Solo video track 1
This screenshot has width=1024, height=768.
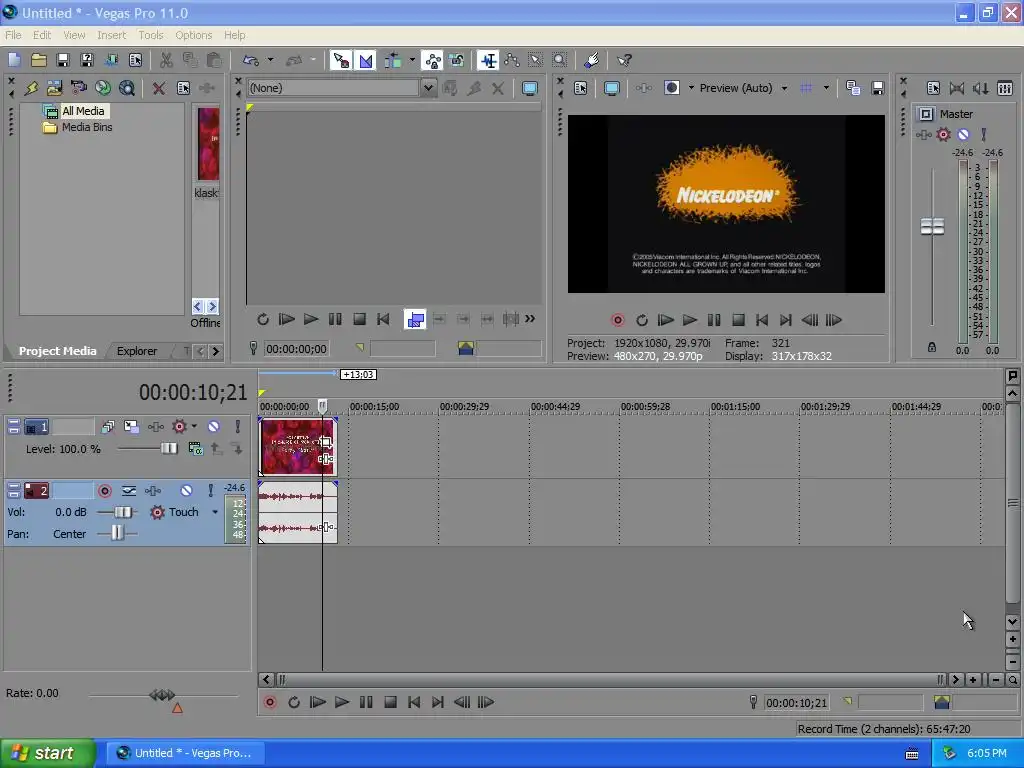coord(238,426)
